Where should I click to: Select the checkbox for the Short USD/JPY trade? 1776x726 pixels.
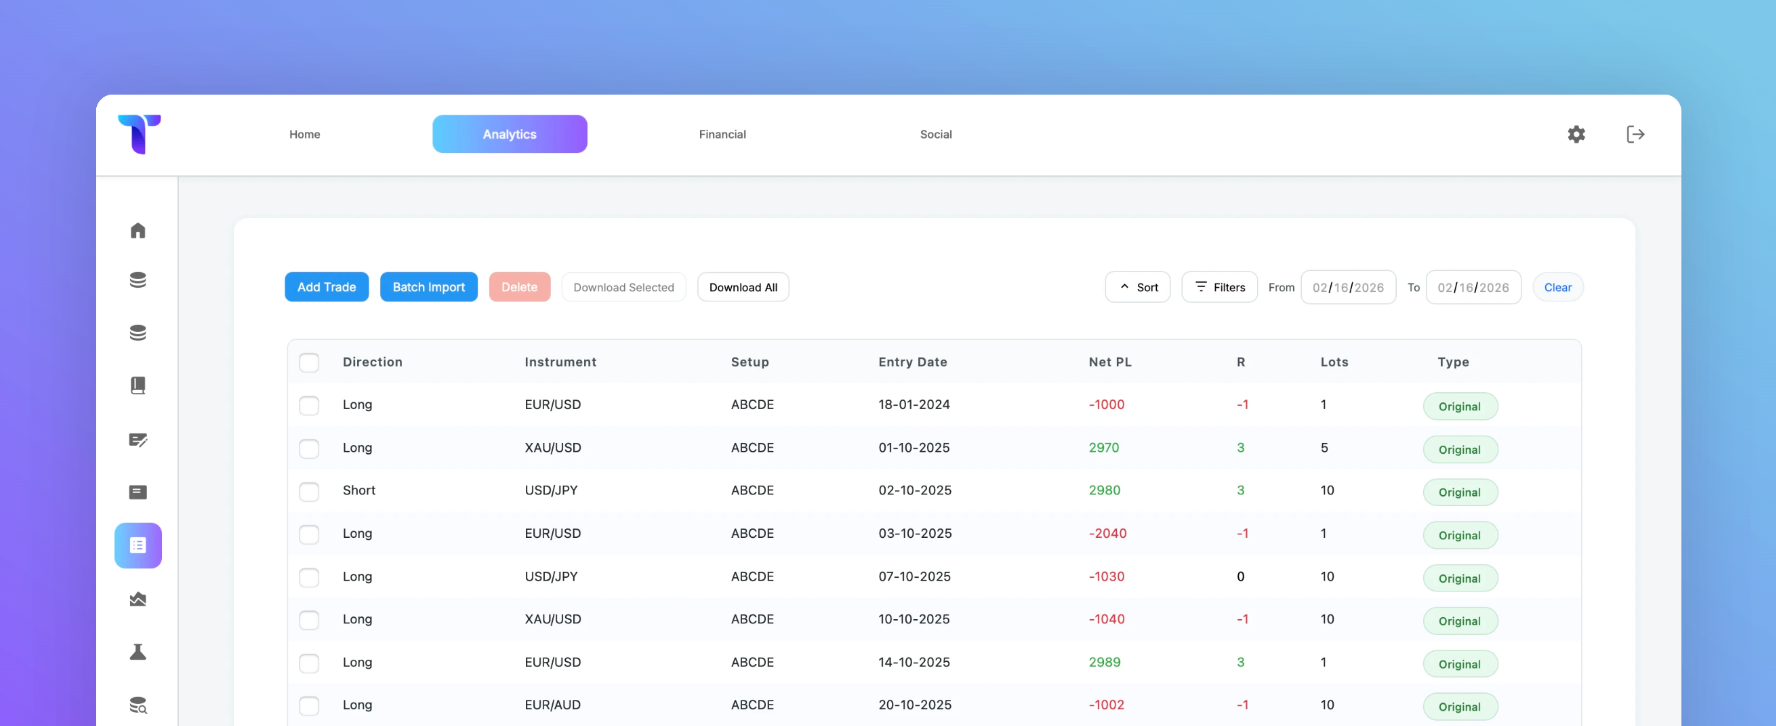tap(310, 492)
